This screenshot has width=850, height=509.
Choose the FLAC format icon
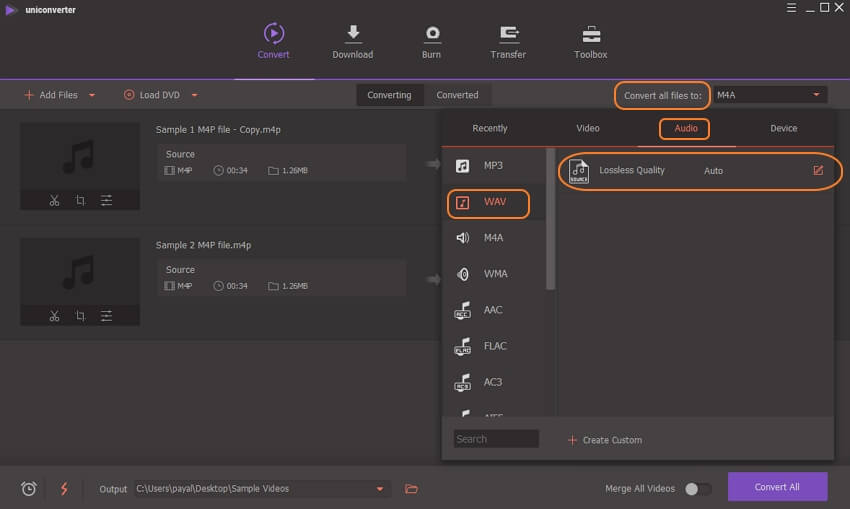tap(462, 346)
